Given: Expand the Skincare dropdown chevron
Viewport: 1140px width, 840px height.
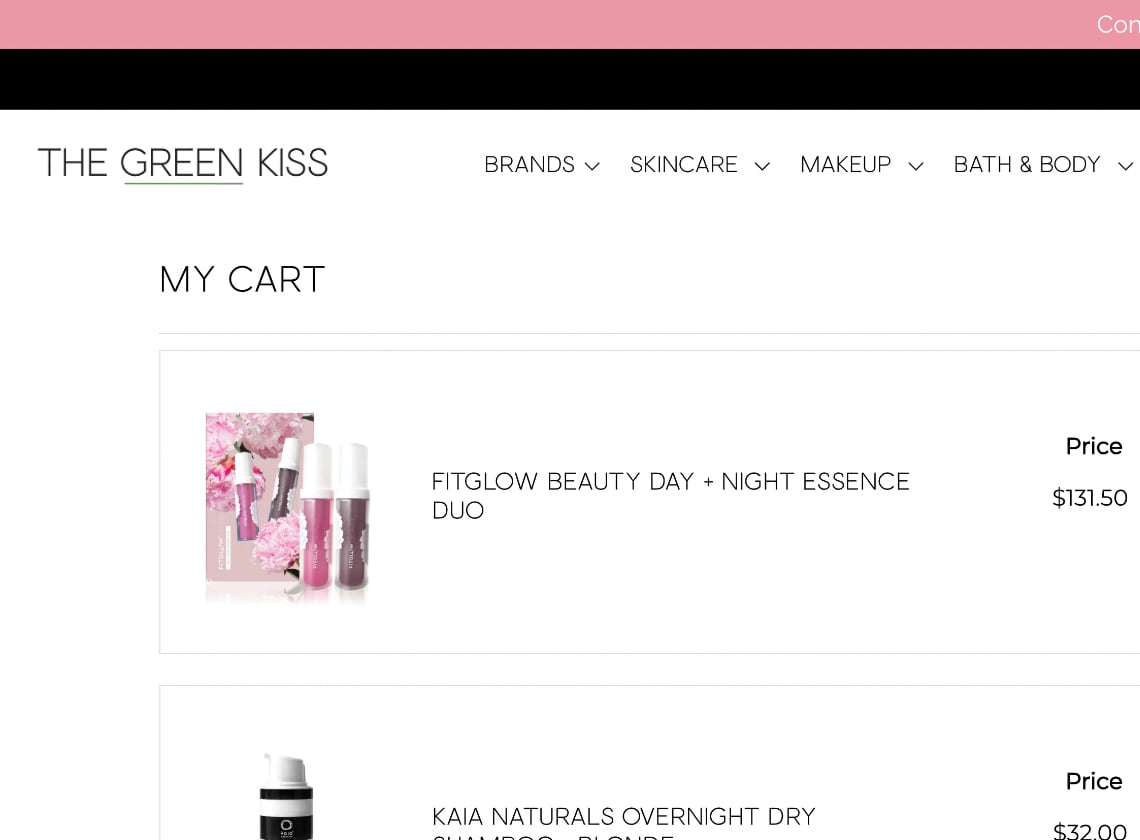Looking at the screenshot, I should 762,166.
